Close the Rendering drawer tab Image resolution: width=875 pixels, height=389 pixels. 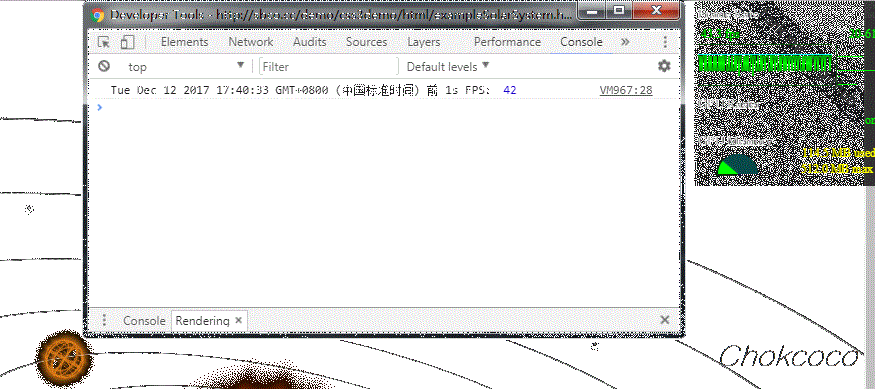click(x=238, y=320)
